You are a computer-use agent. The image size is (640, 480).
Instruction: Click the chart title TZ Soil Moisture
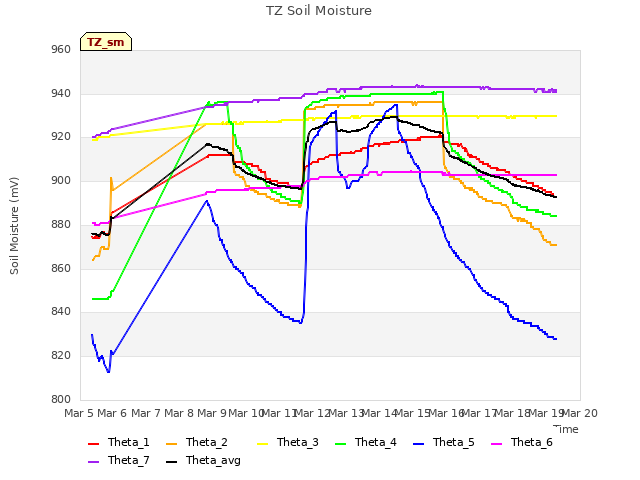point(319,11)
